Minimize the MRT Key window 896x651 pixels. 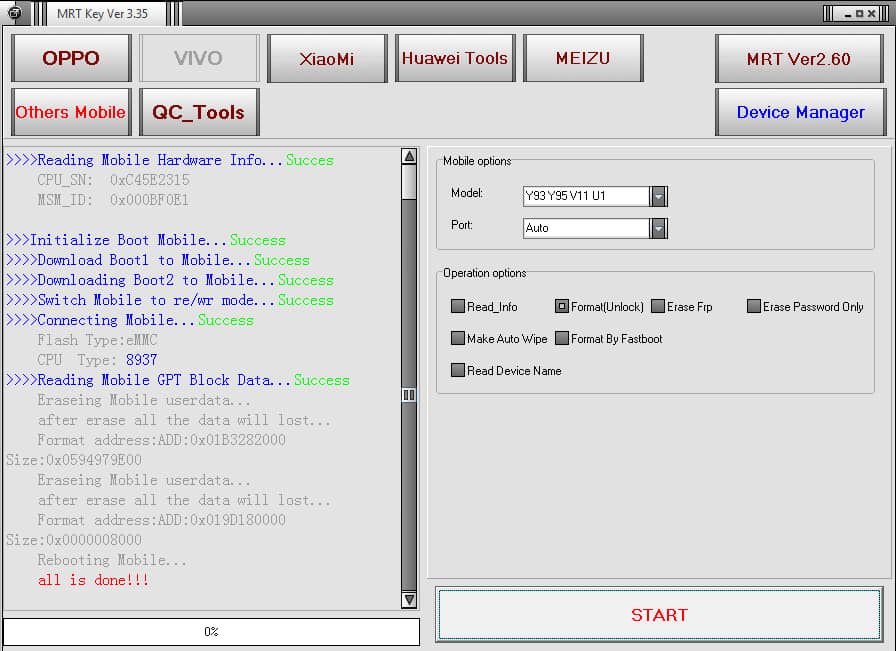pyautogui.click(x=848, y=14)
